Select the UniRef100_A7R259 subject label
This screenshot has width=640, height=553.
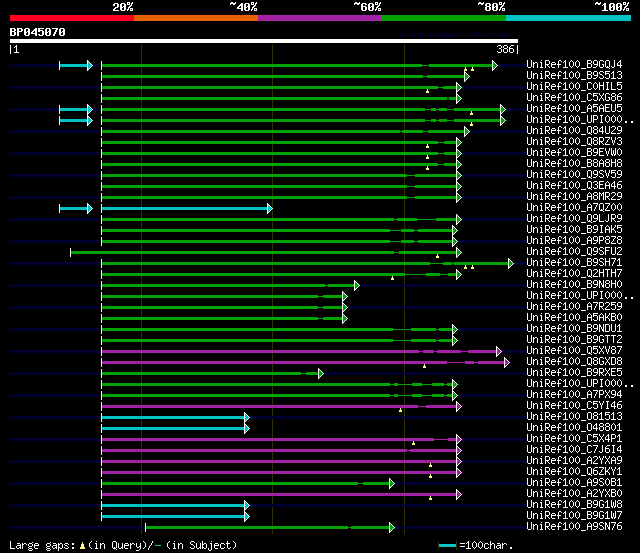[574, 307]
